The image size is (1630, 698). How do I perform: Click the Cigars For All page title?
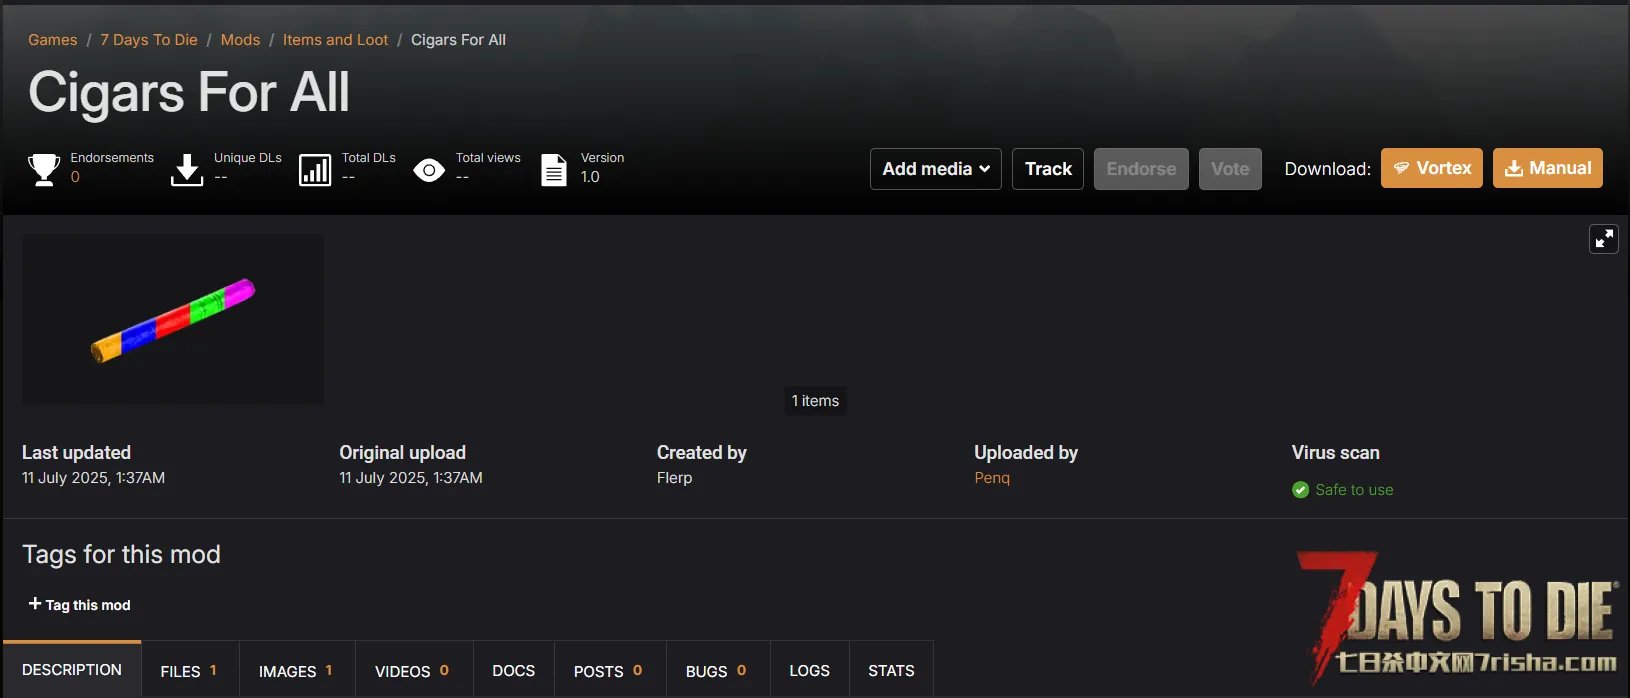click(189, 92)
